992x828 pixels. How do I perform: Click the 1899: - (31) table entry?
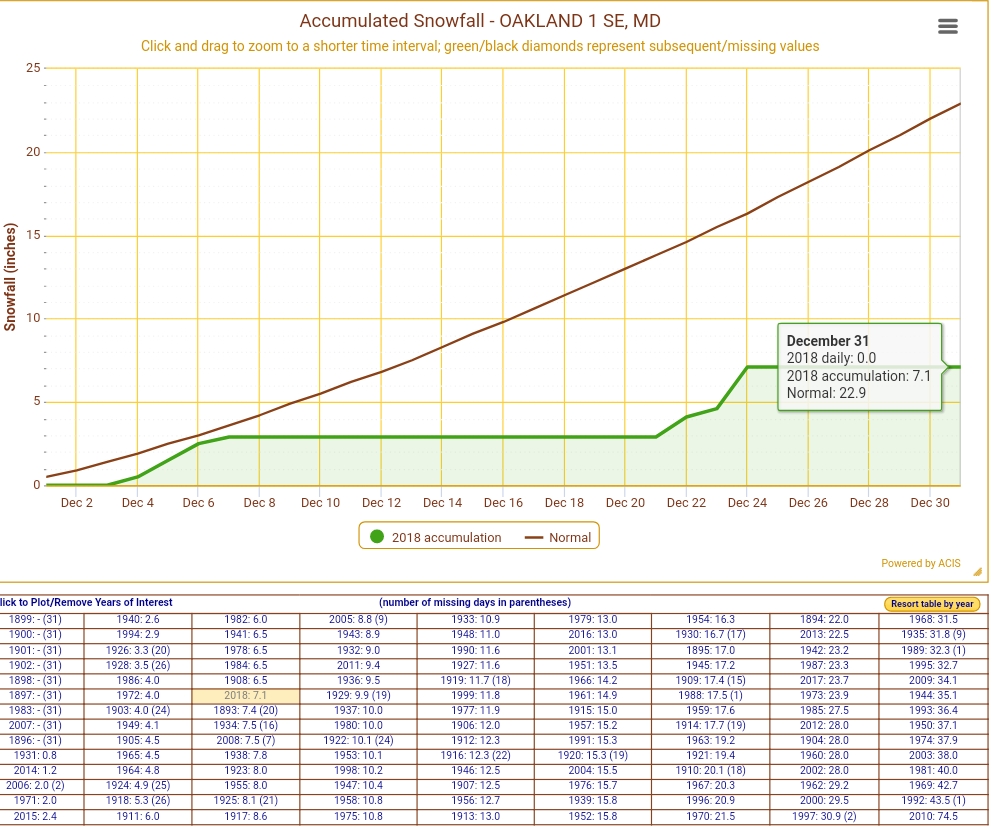(36, 619)
